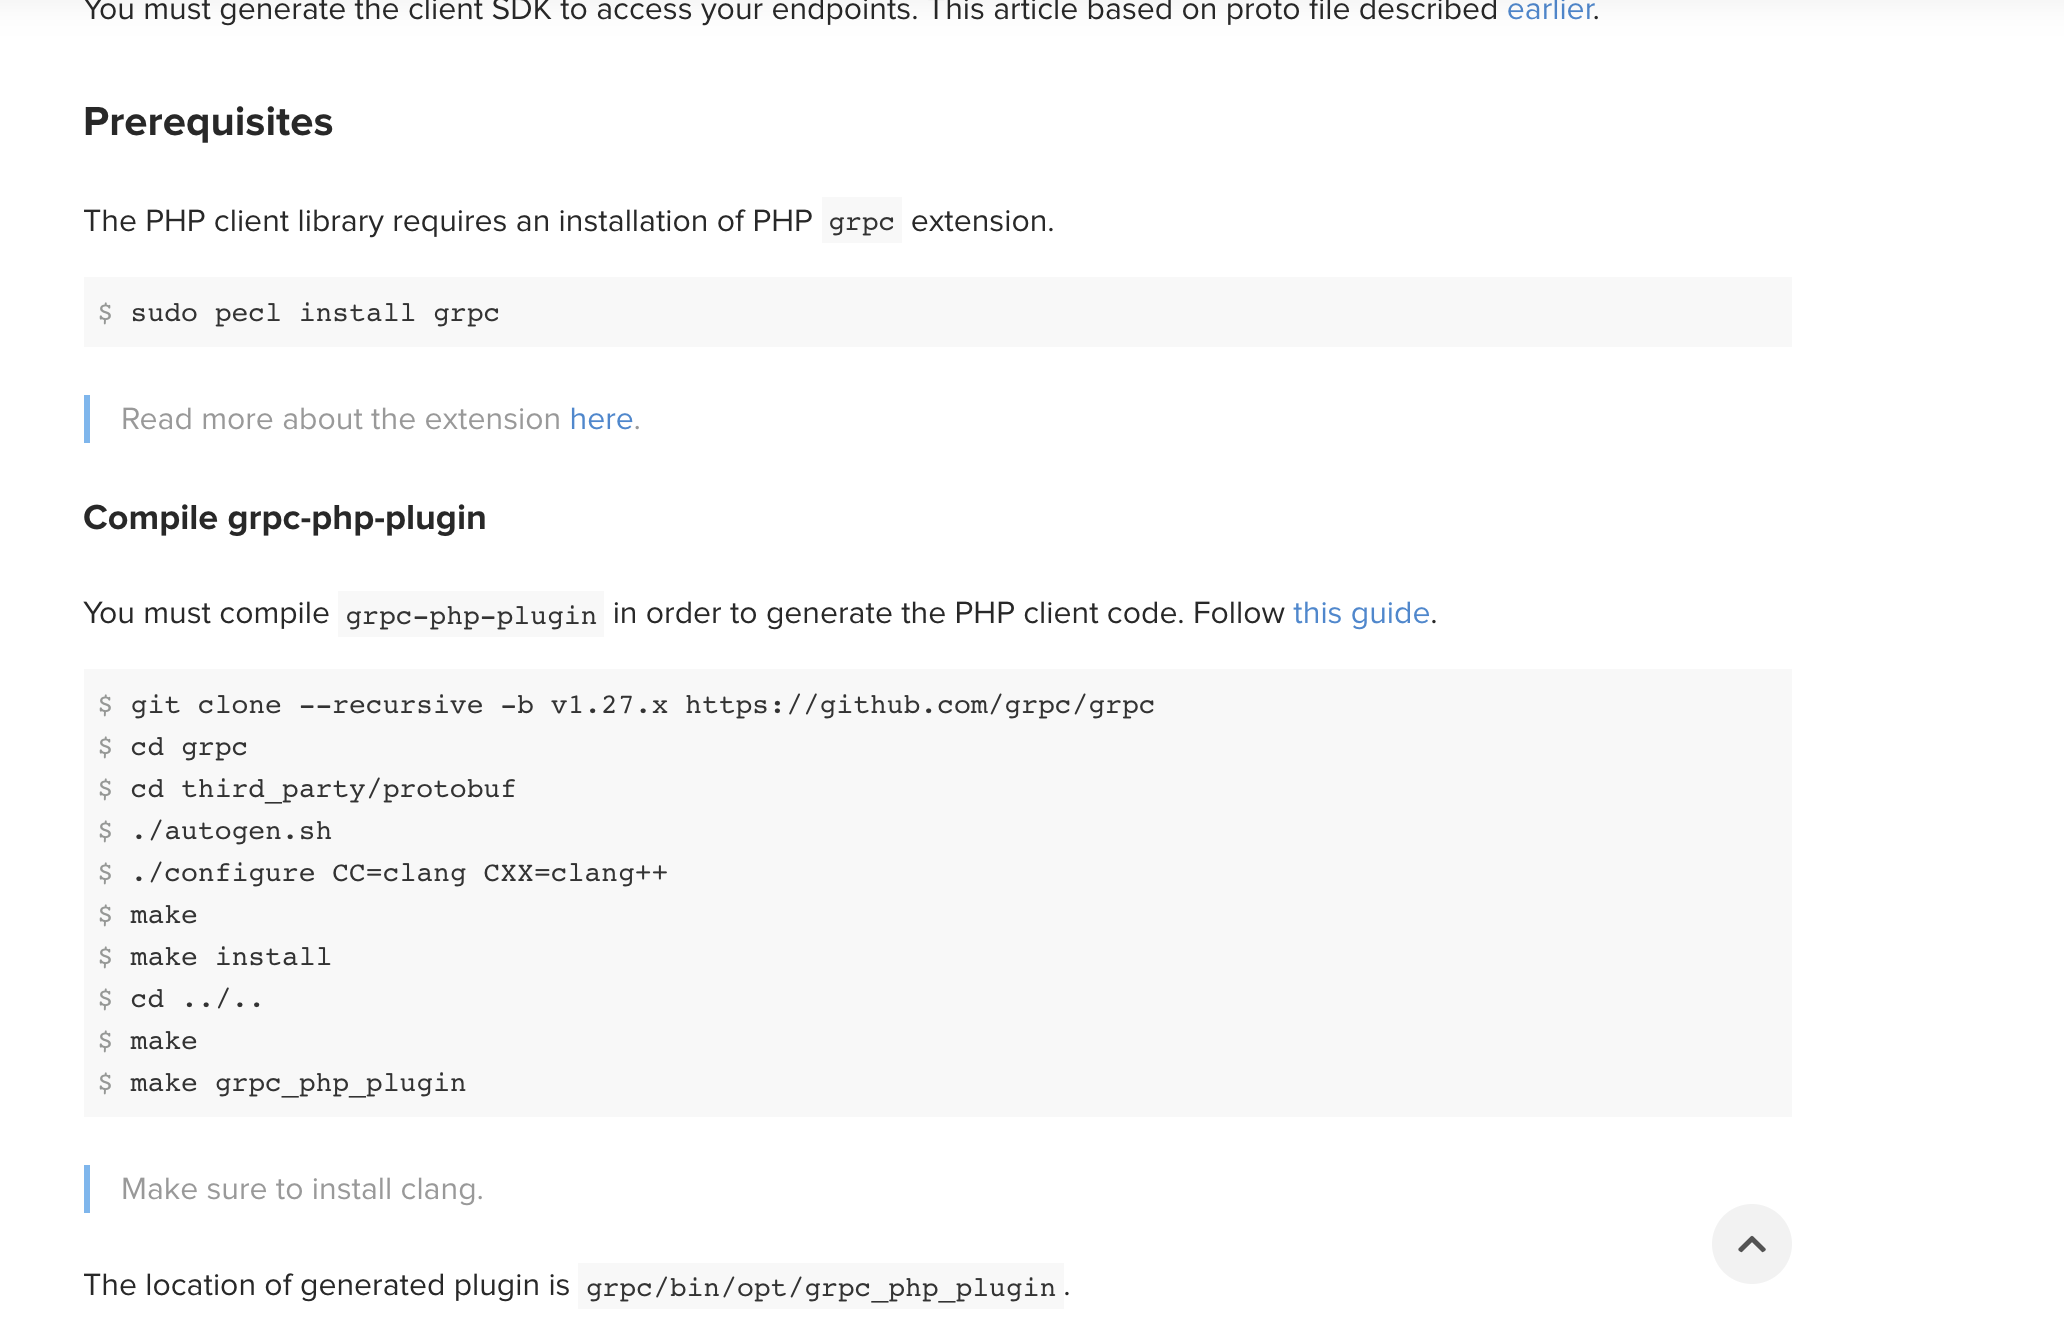Click the './configure CC=clang CXX=clang++' line

point(398,873)
